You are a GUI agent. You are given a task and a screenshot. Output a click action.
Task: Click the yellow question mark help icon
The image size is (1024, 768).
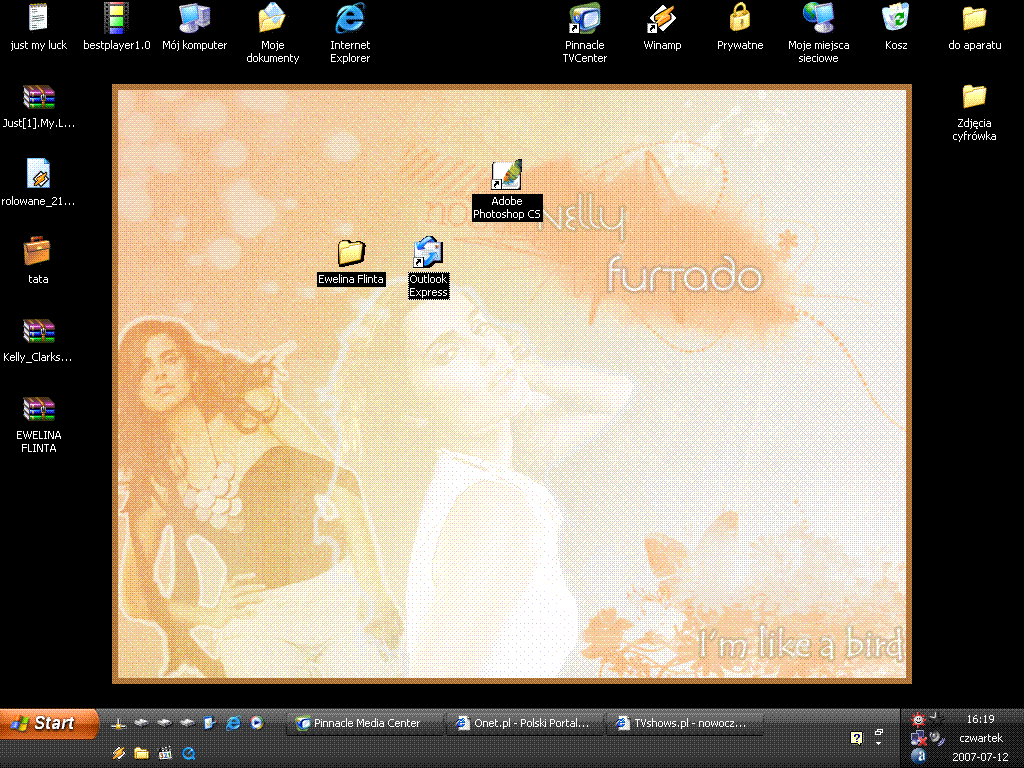[856, 738]
